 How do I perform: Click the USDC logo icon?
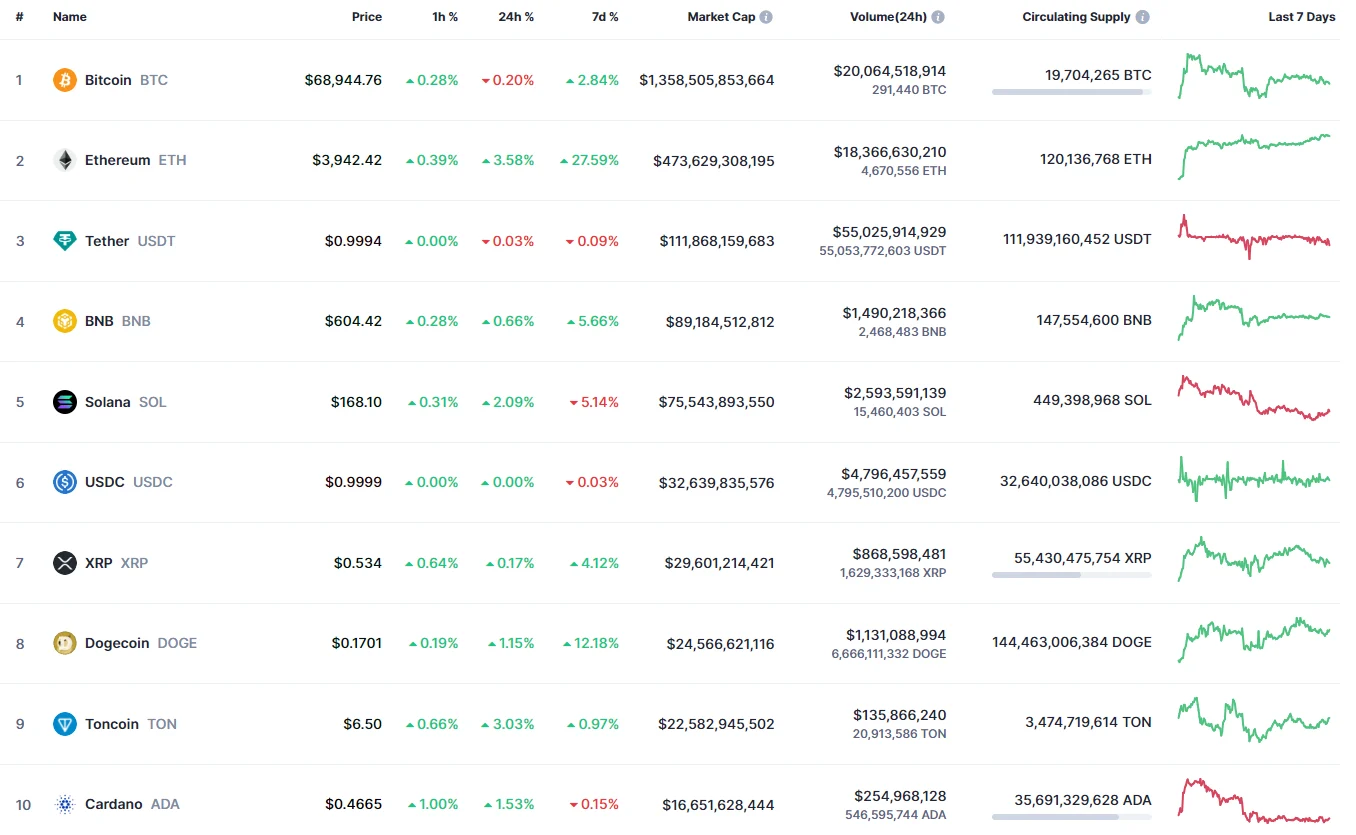pyautogui.click(x=65, y=482)
